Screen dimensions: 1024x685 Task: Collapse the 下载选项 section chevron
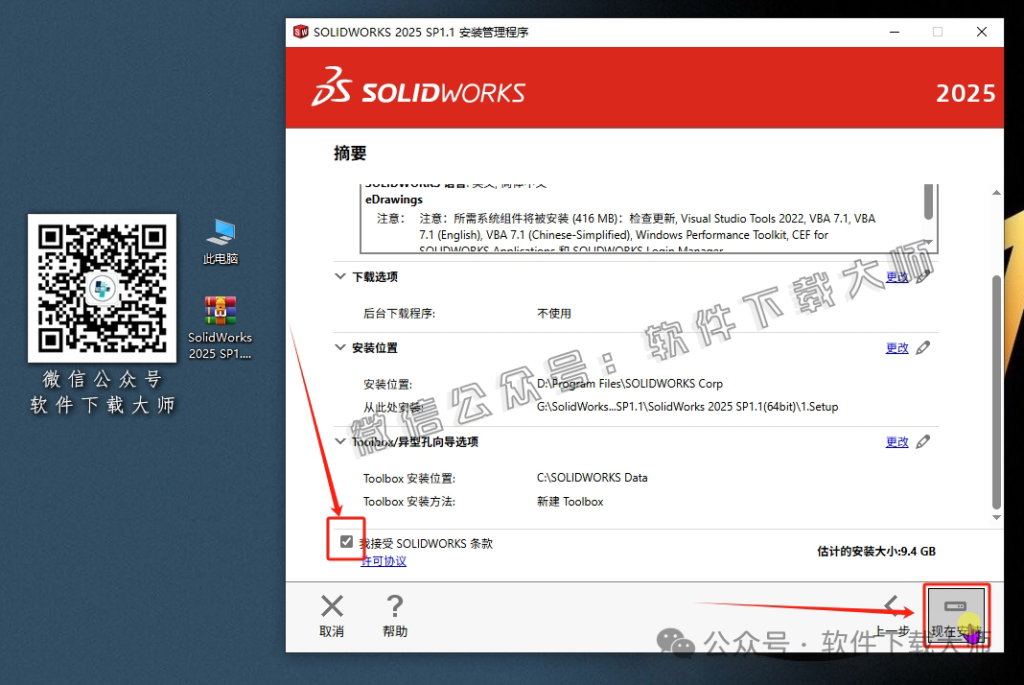(x=340, y=277)
